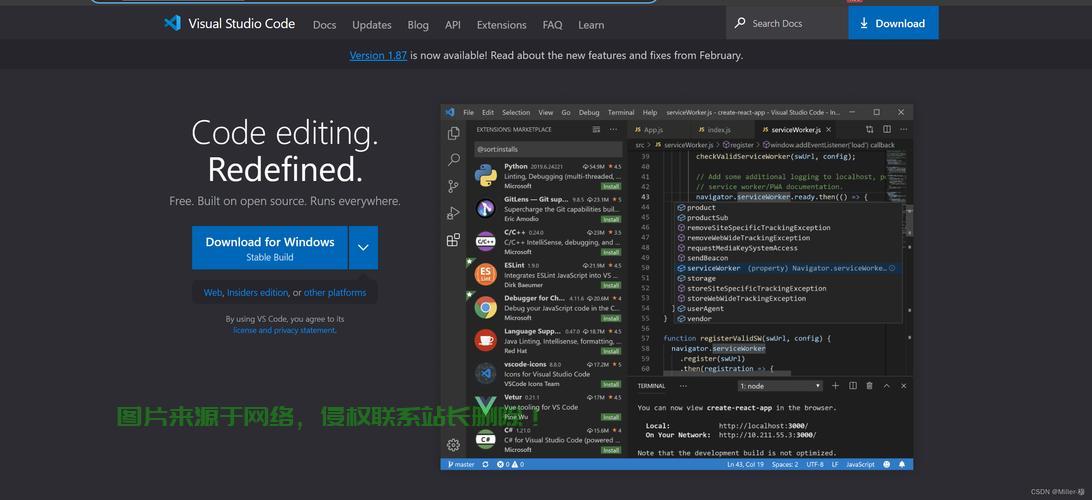Viewport: 1092px width, 500px height.
Task: Open the Selection menu in VS Code
Action: point(516,112)
